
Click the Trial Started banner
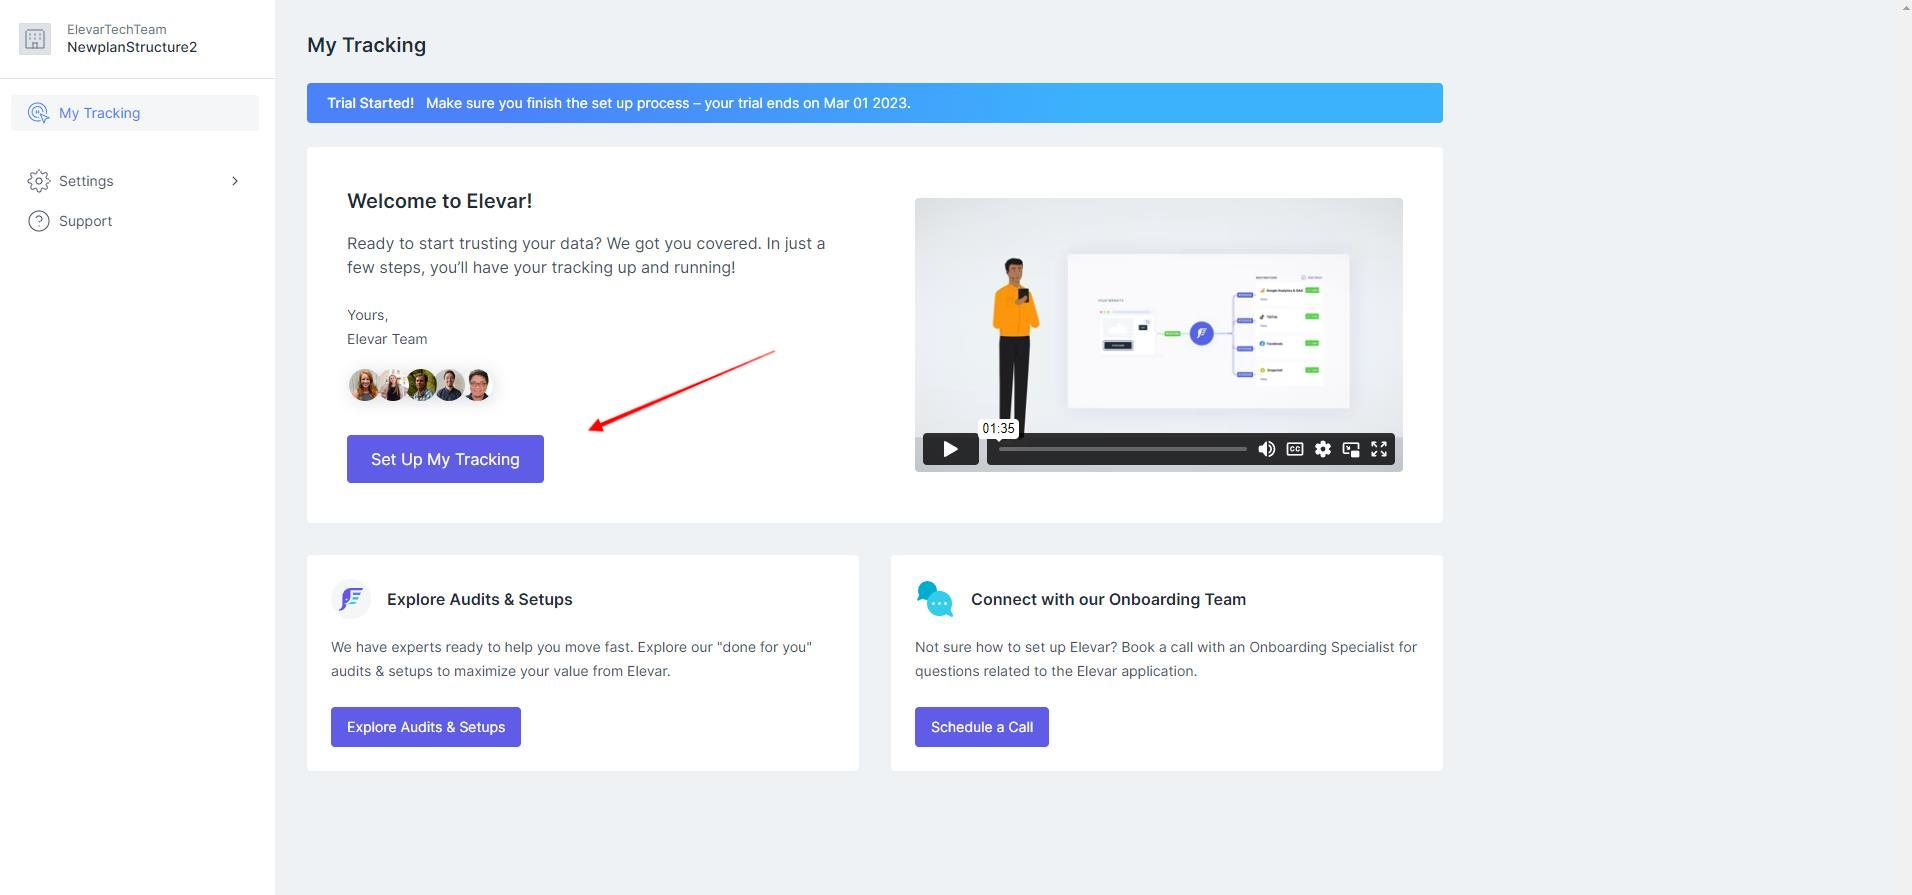click(x=874, y=103)
